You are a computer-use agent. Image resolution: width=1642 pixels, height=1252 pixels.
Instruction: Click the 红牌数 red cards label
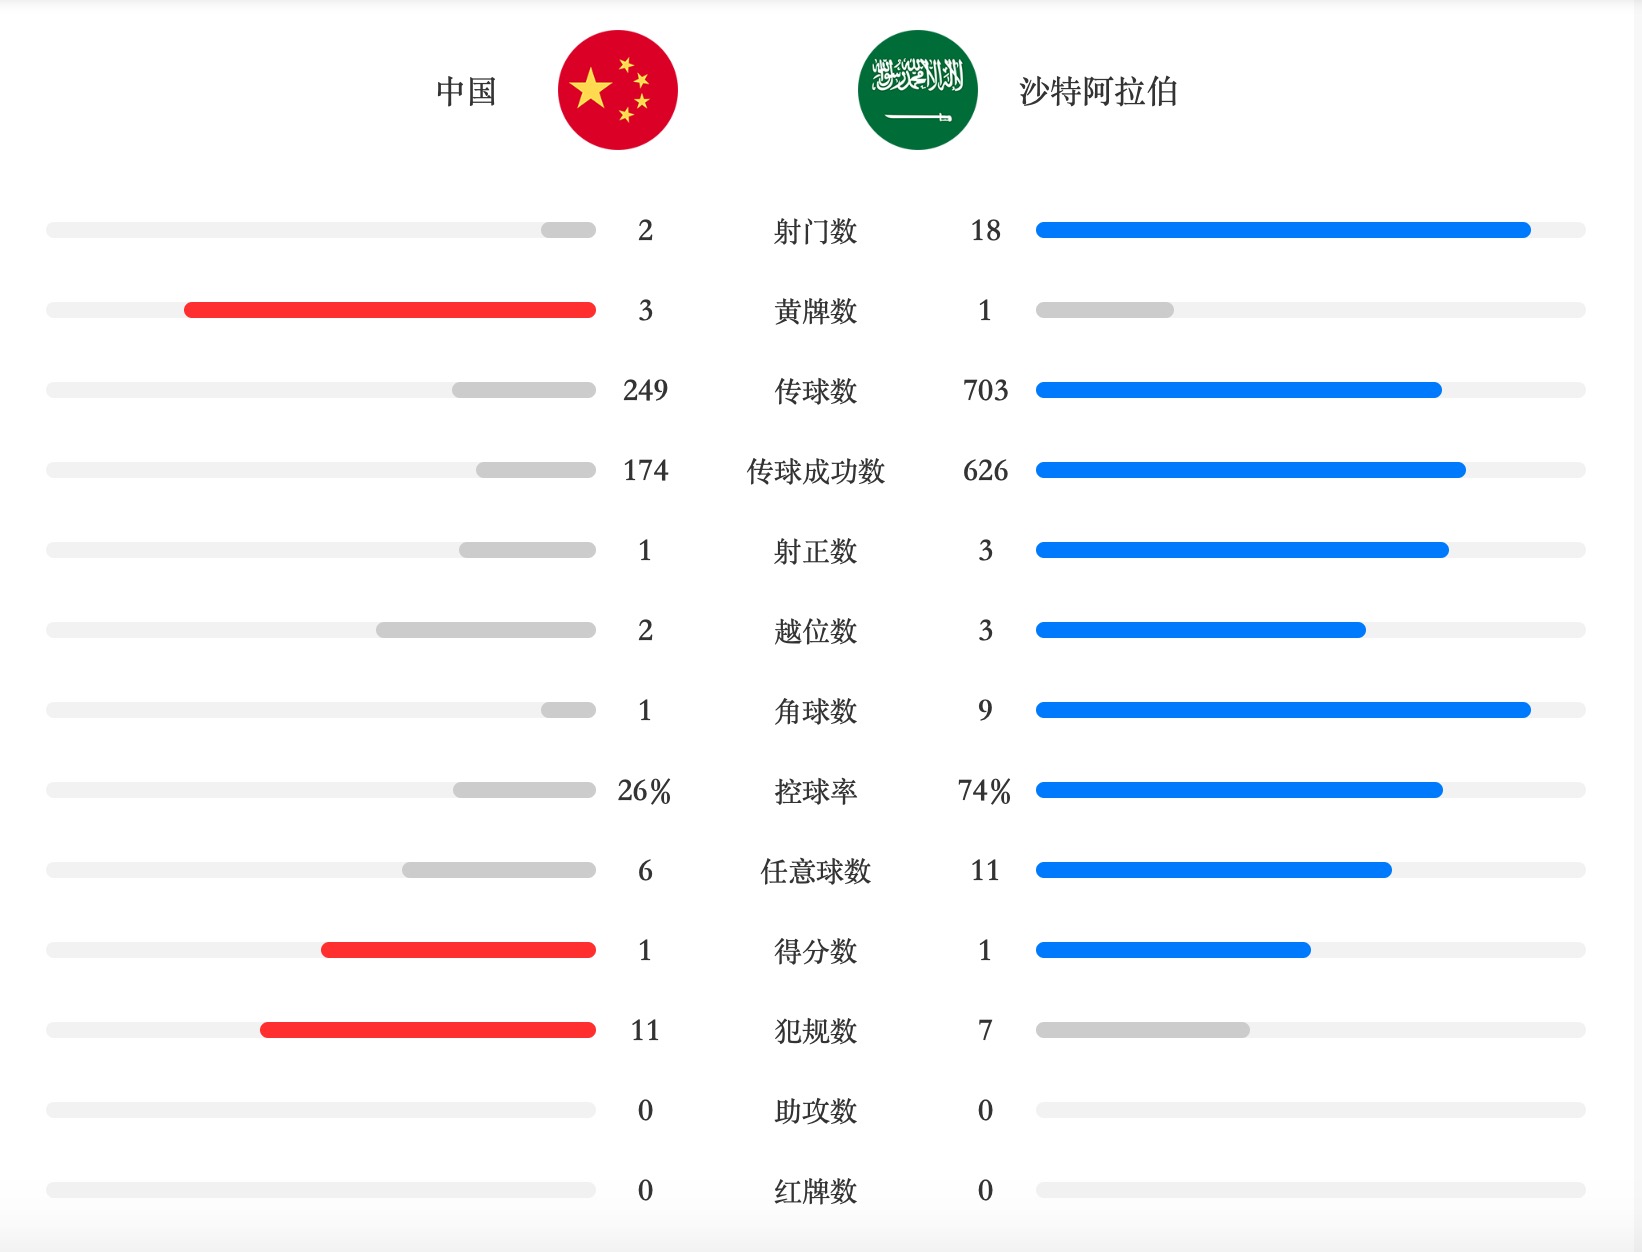point(816,1191)
